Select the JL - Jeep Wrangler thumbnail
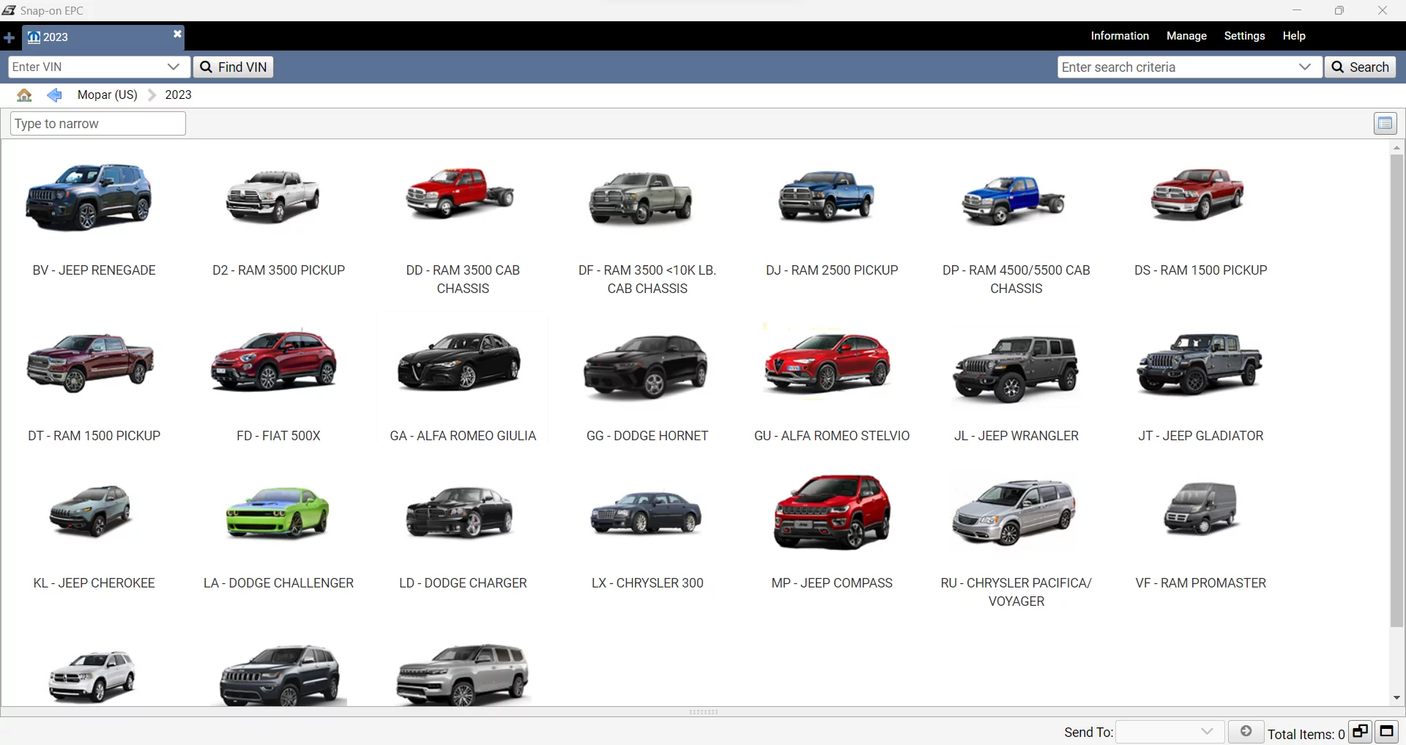Screen dimensions: 1406x745 click(1016, 370)
